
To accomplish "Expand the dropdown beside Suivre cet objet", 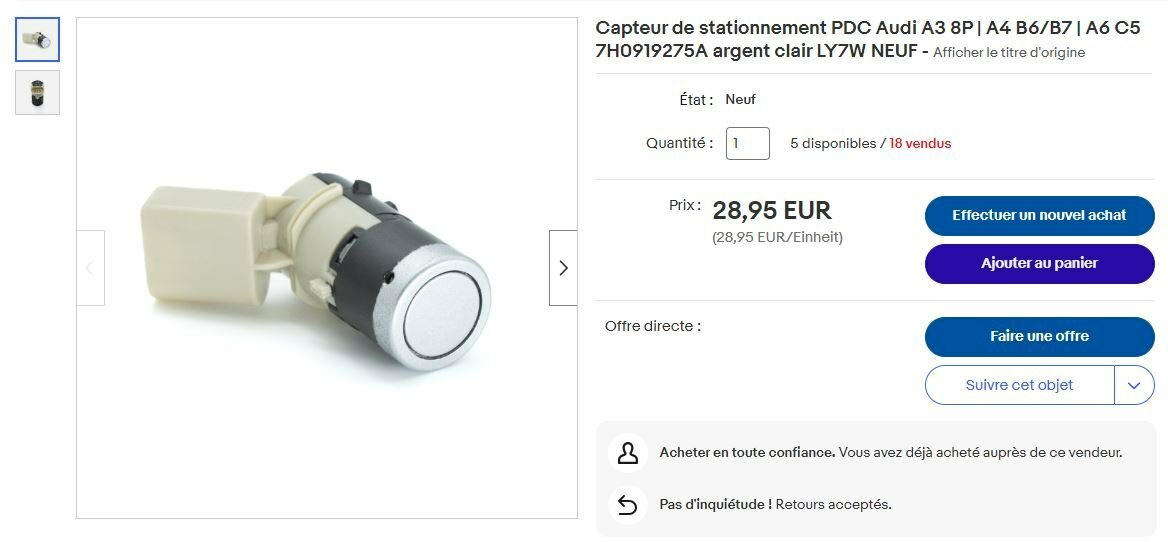I will (x=1134, y=385).
